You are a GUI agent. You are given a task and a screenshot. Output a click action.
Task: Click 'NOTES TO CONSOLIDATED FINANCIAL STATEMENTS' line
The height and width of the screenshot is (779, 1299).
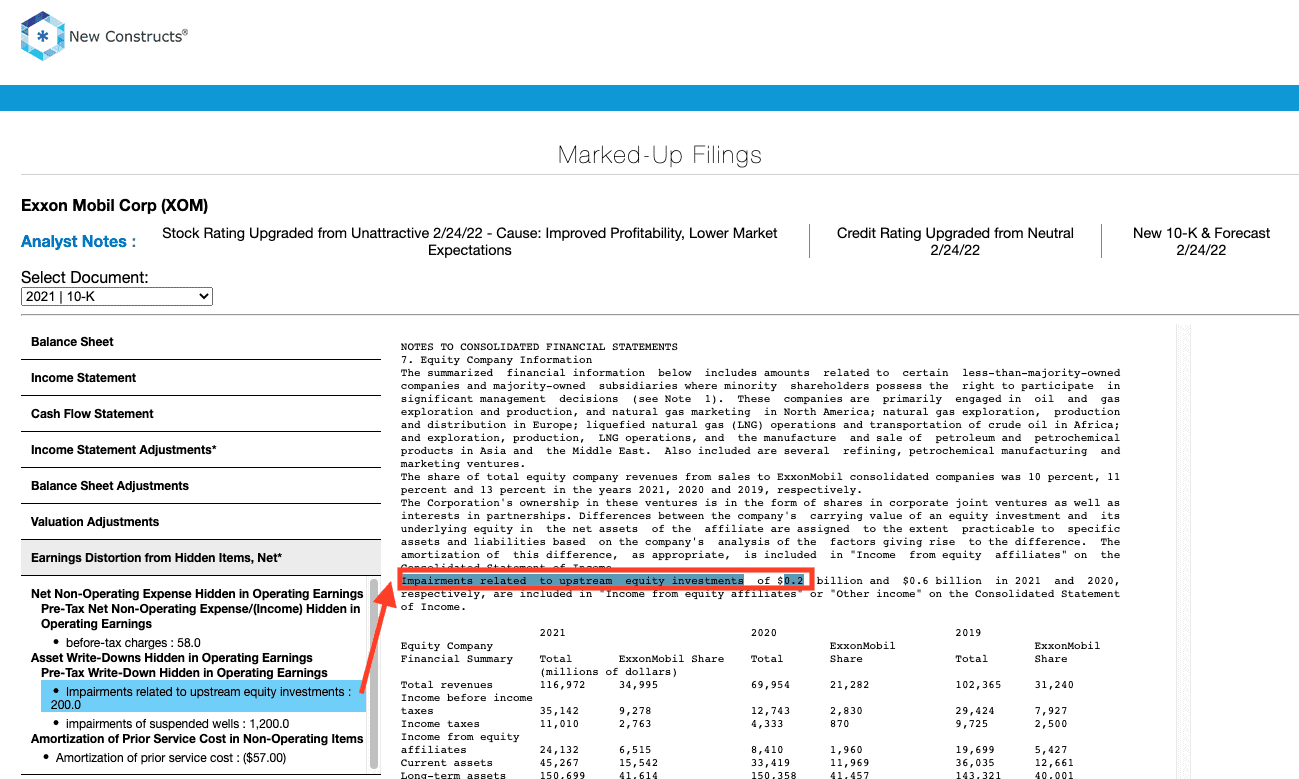(539, 347)
